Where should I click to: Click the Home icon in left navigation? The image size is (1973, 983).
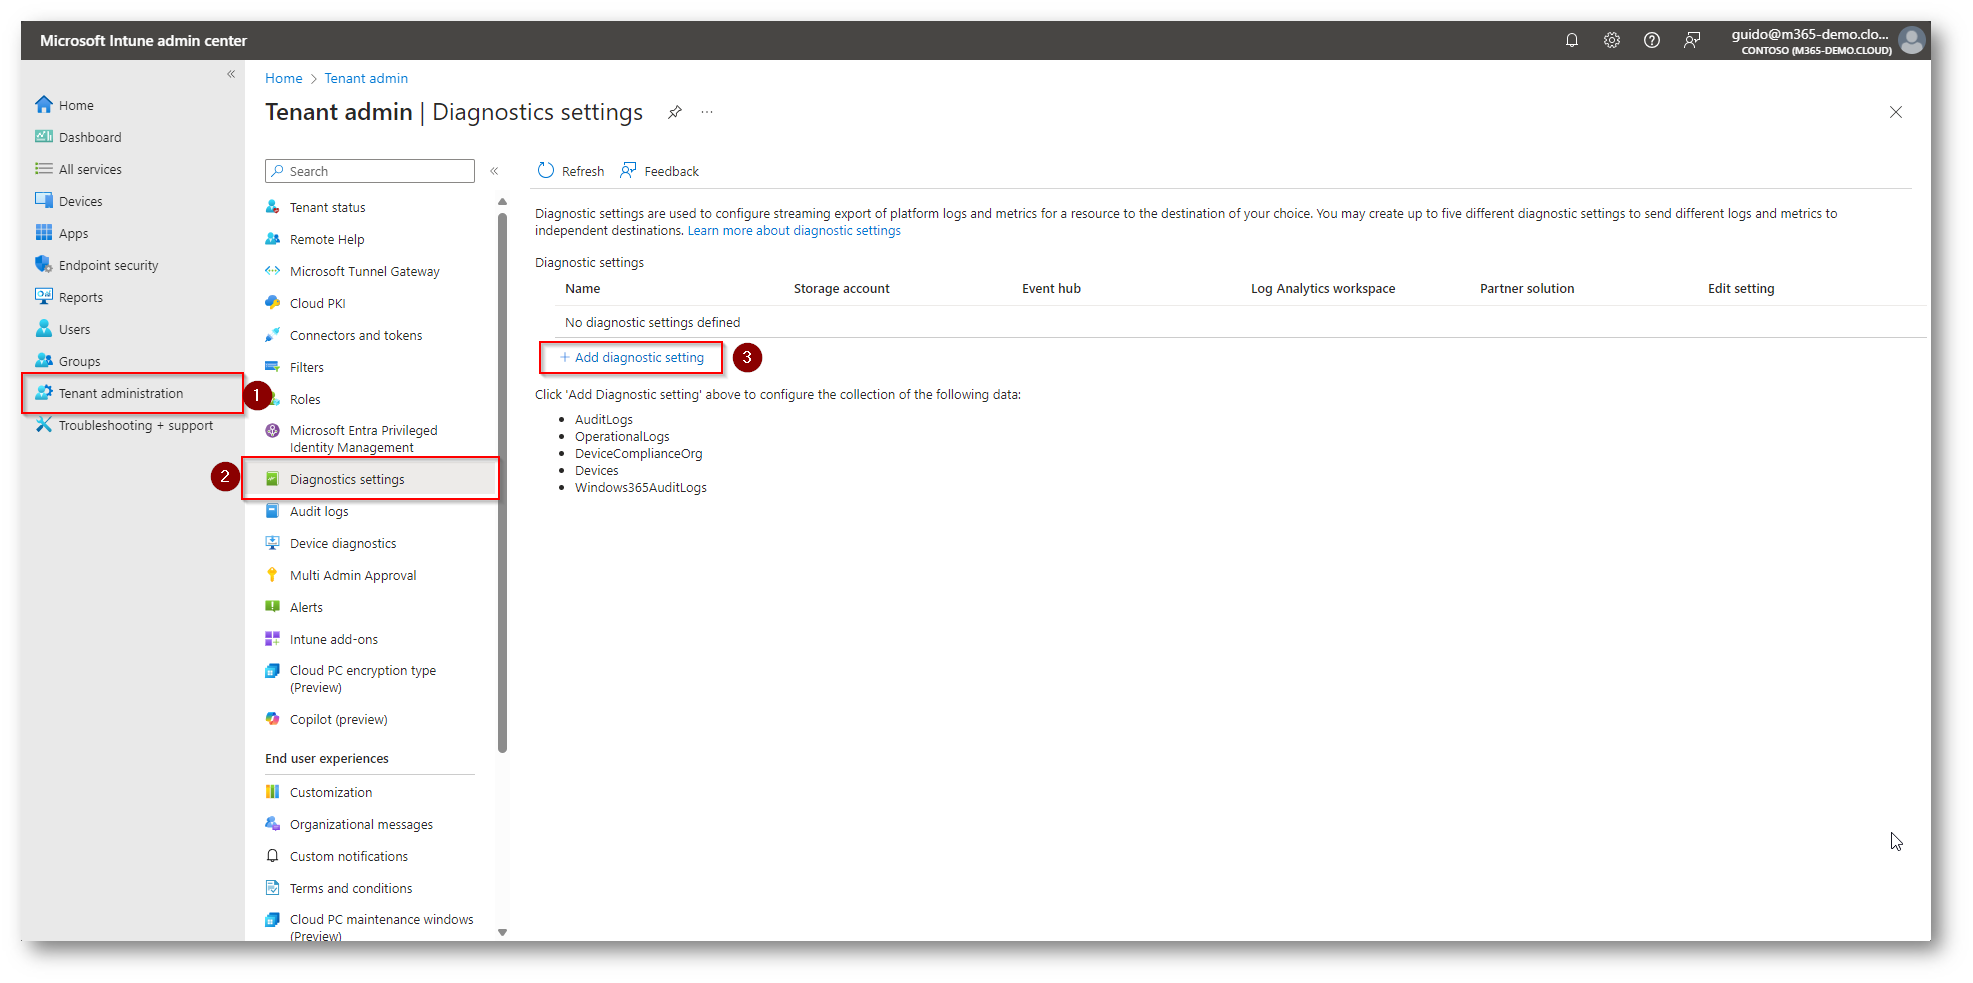pyautogui.click(x=44, y=104)
